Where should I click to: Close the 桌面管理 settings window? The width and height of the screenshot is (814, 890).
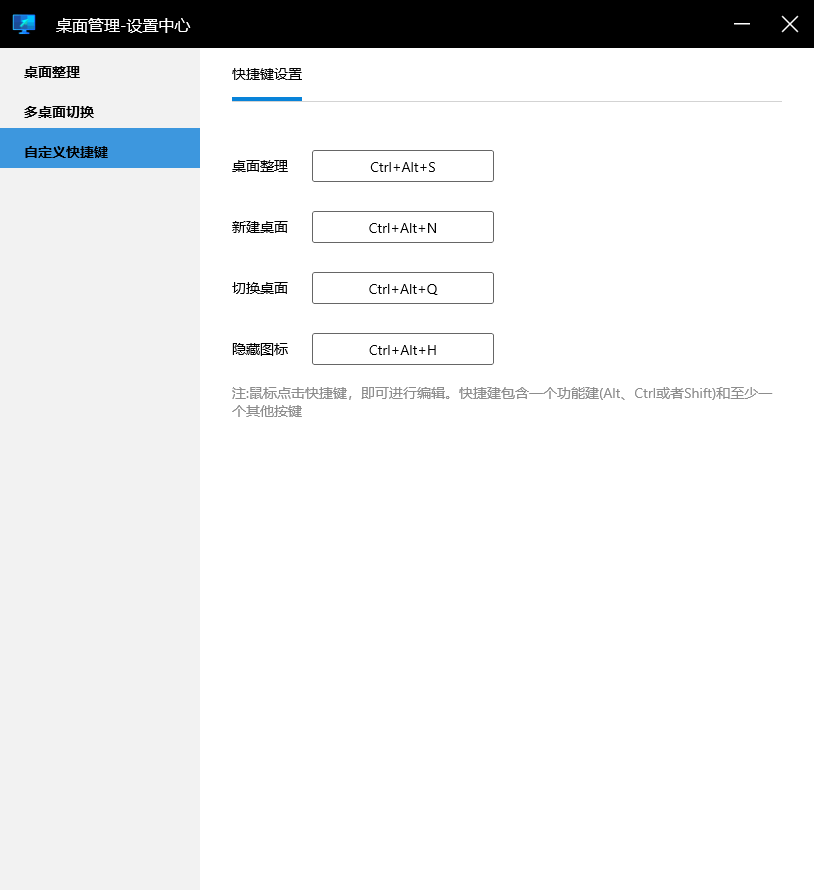pos(790,23)
